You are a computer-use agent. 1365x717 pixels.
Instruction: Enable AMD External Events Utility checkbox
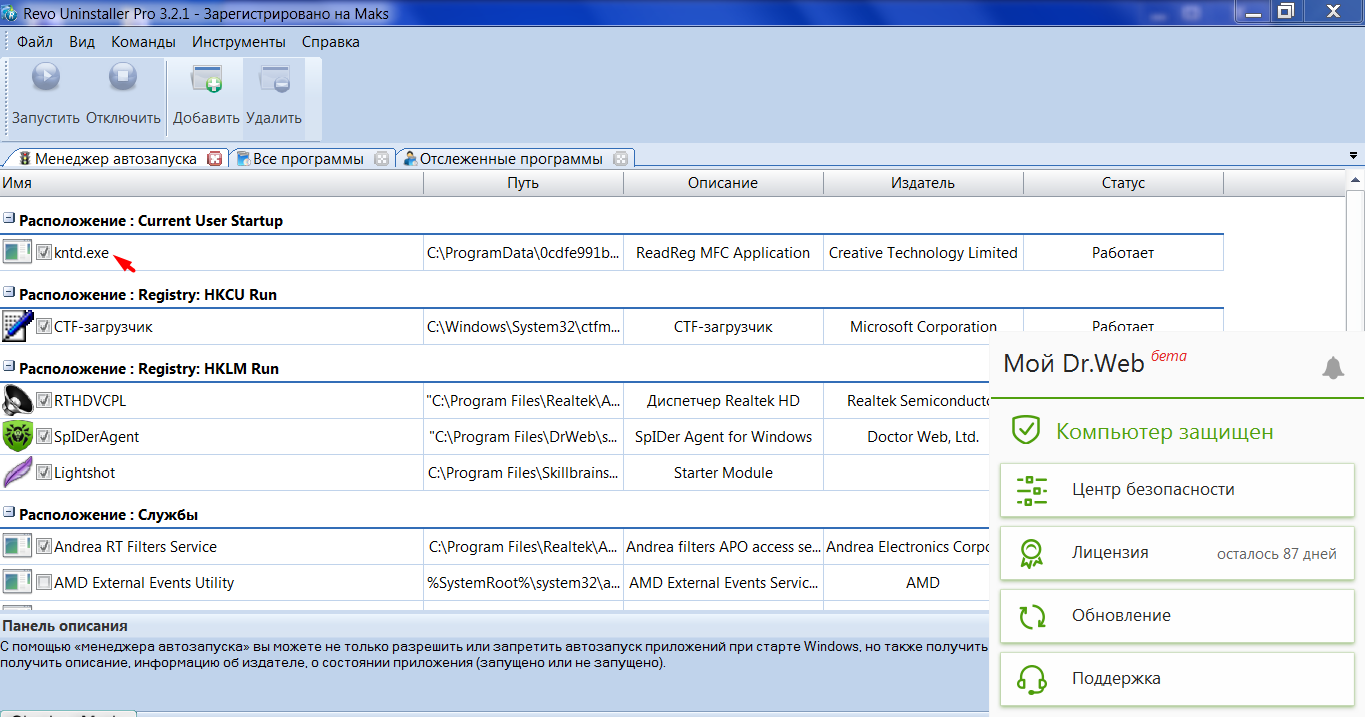click(44, 582)
